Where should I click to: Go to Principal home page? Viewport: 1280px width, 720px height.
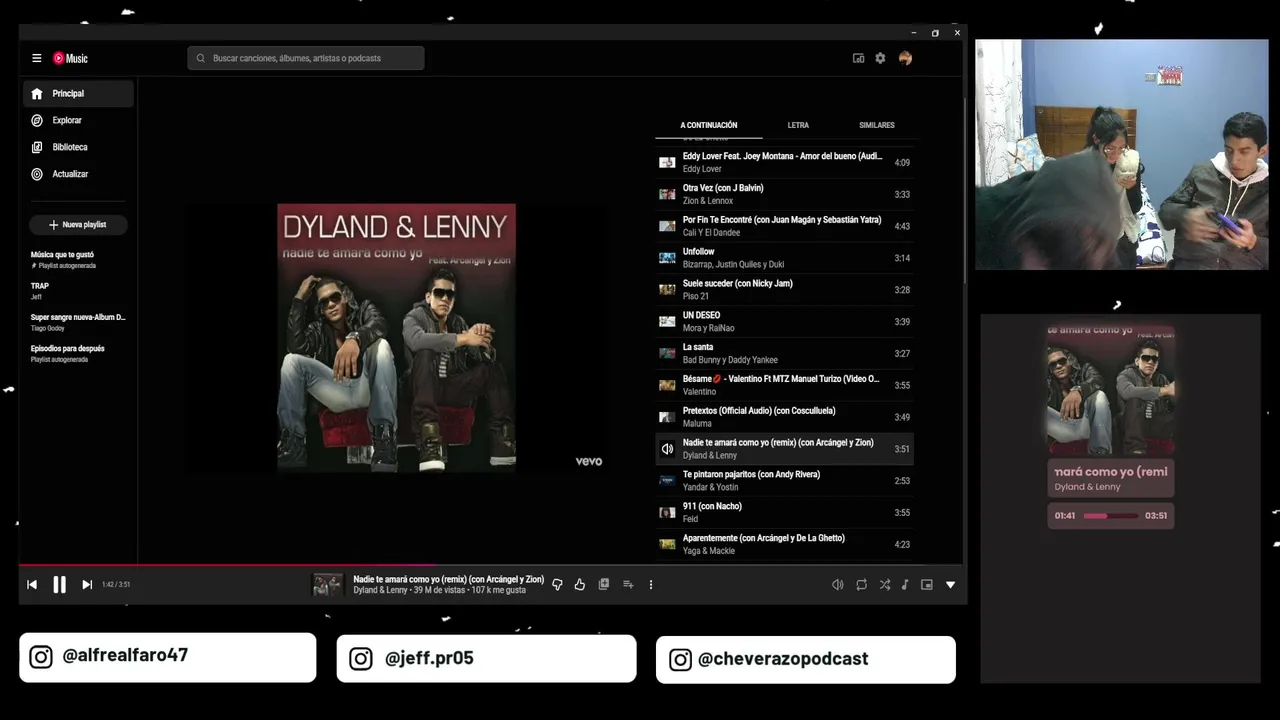78,94
